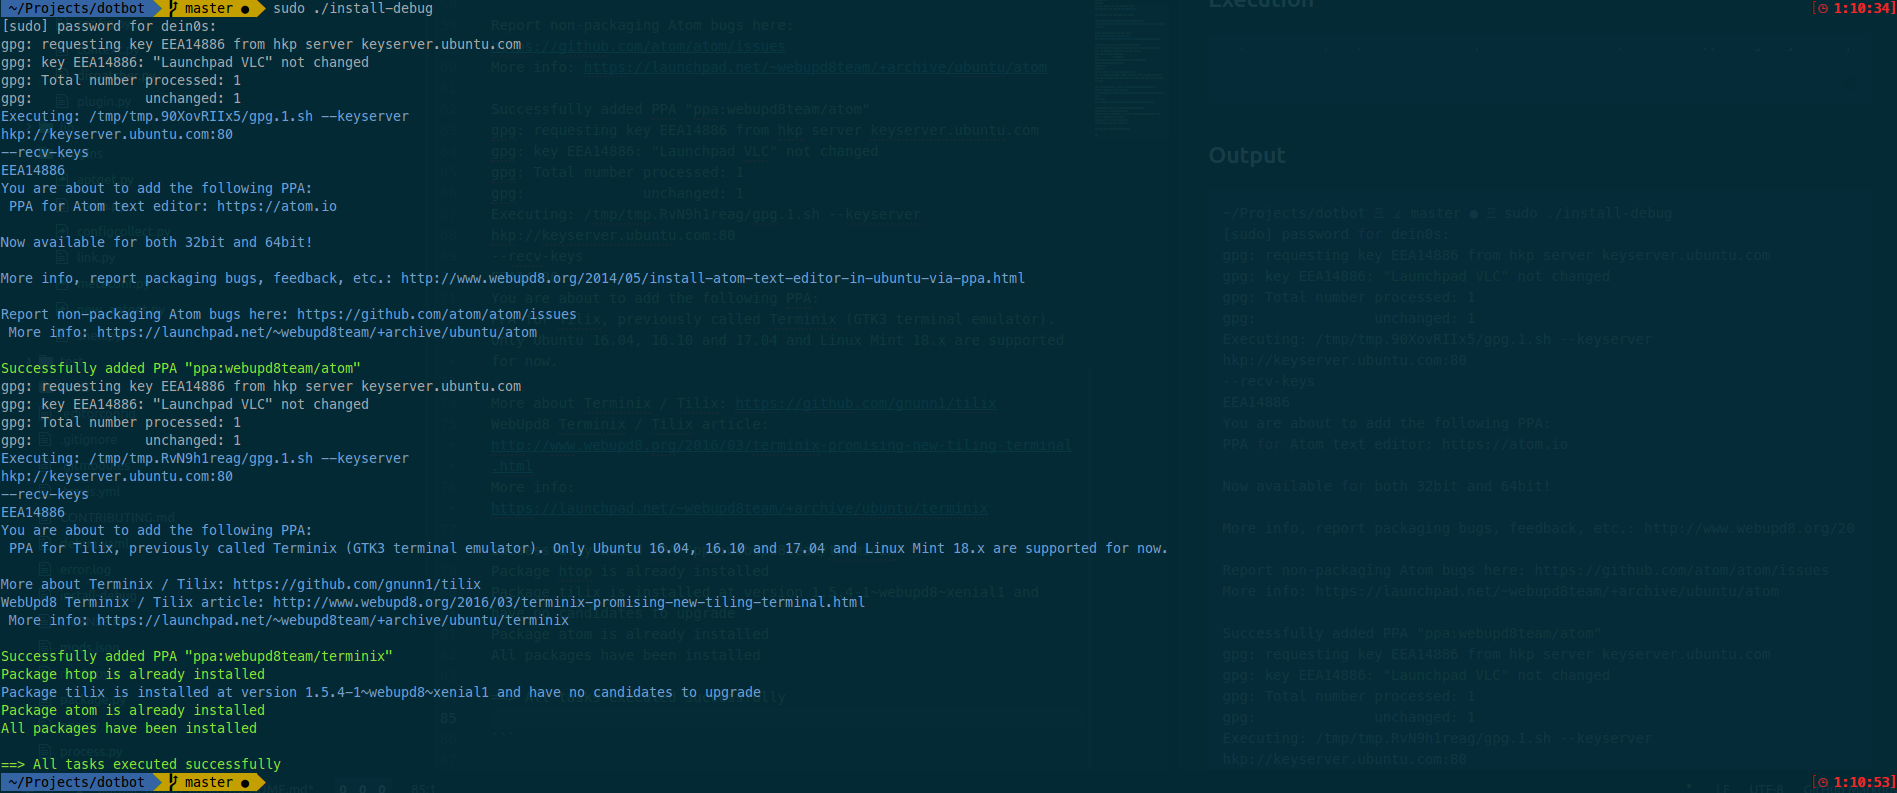Open the github.com/gnunn1/tilix link in terminal
This screenshot has width=1897, height=793.
357,584
